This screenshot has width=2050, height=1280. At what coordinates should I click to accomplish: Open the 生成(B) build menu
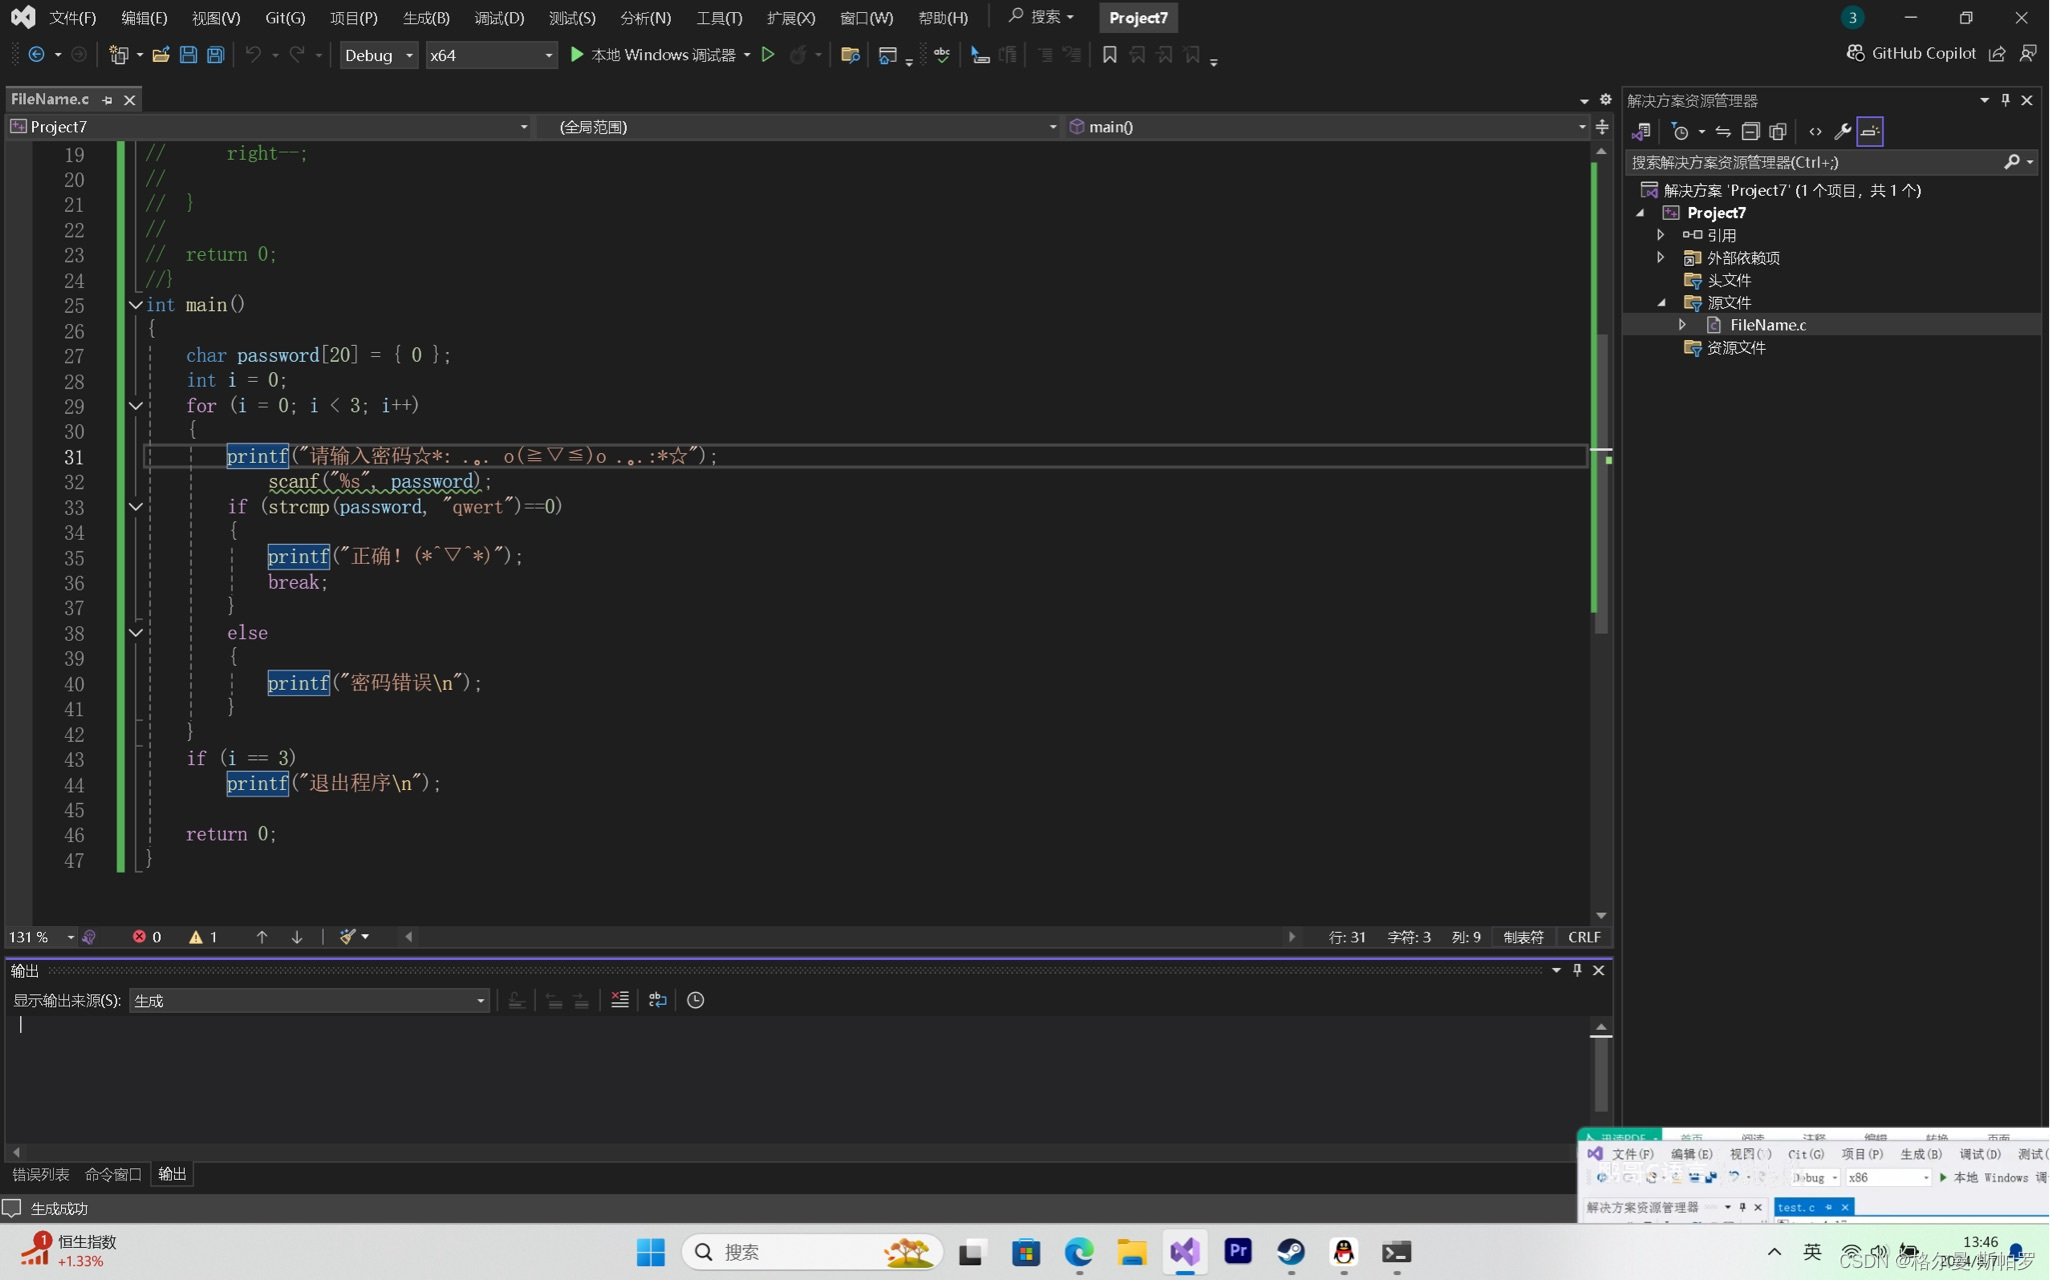click(426, 18)
